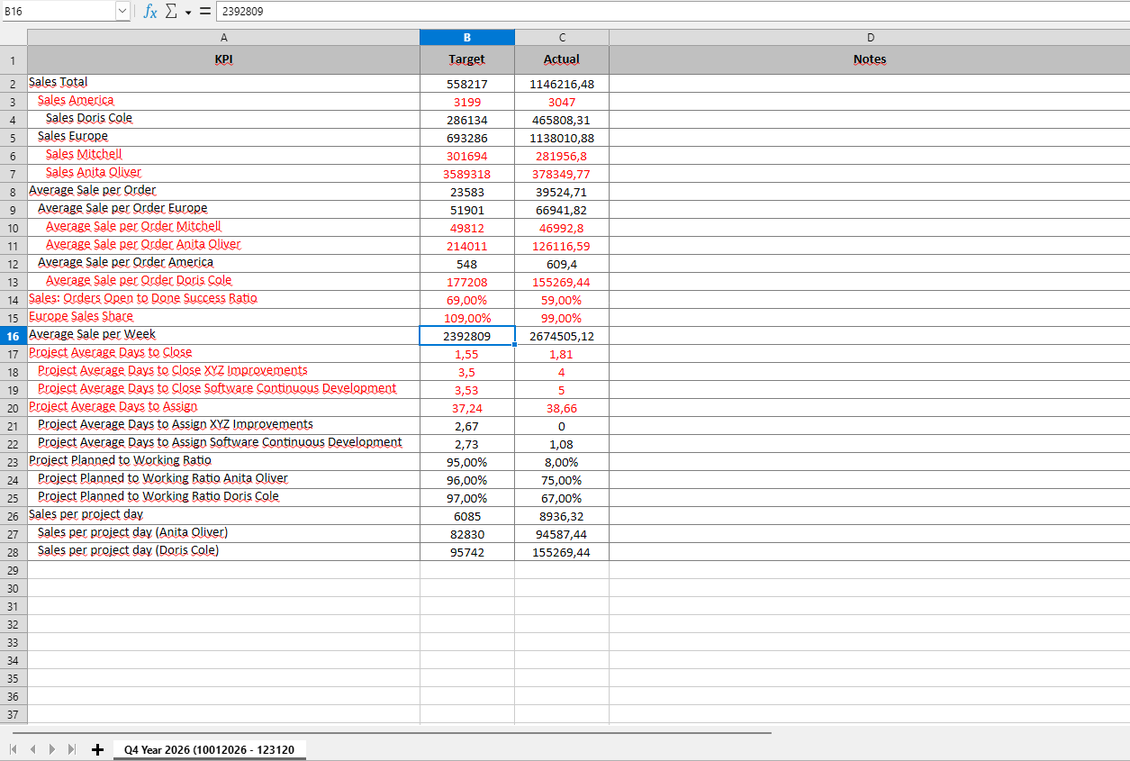Select the Sales Doris Cole cell

223,120
